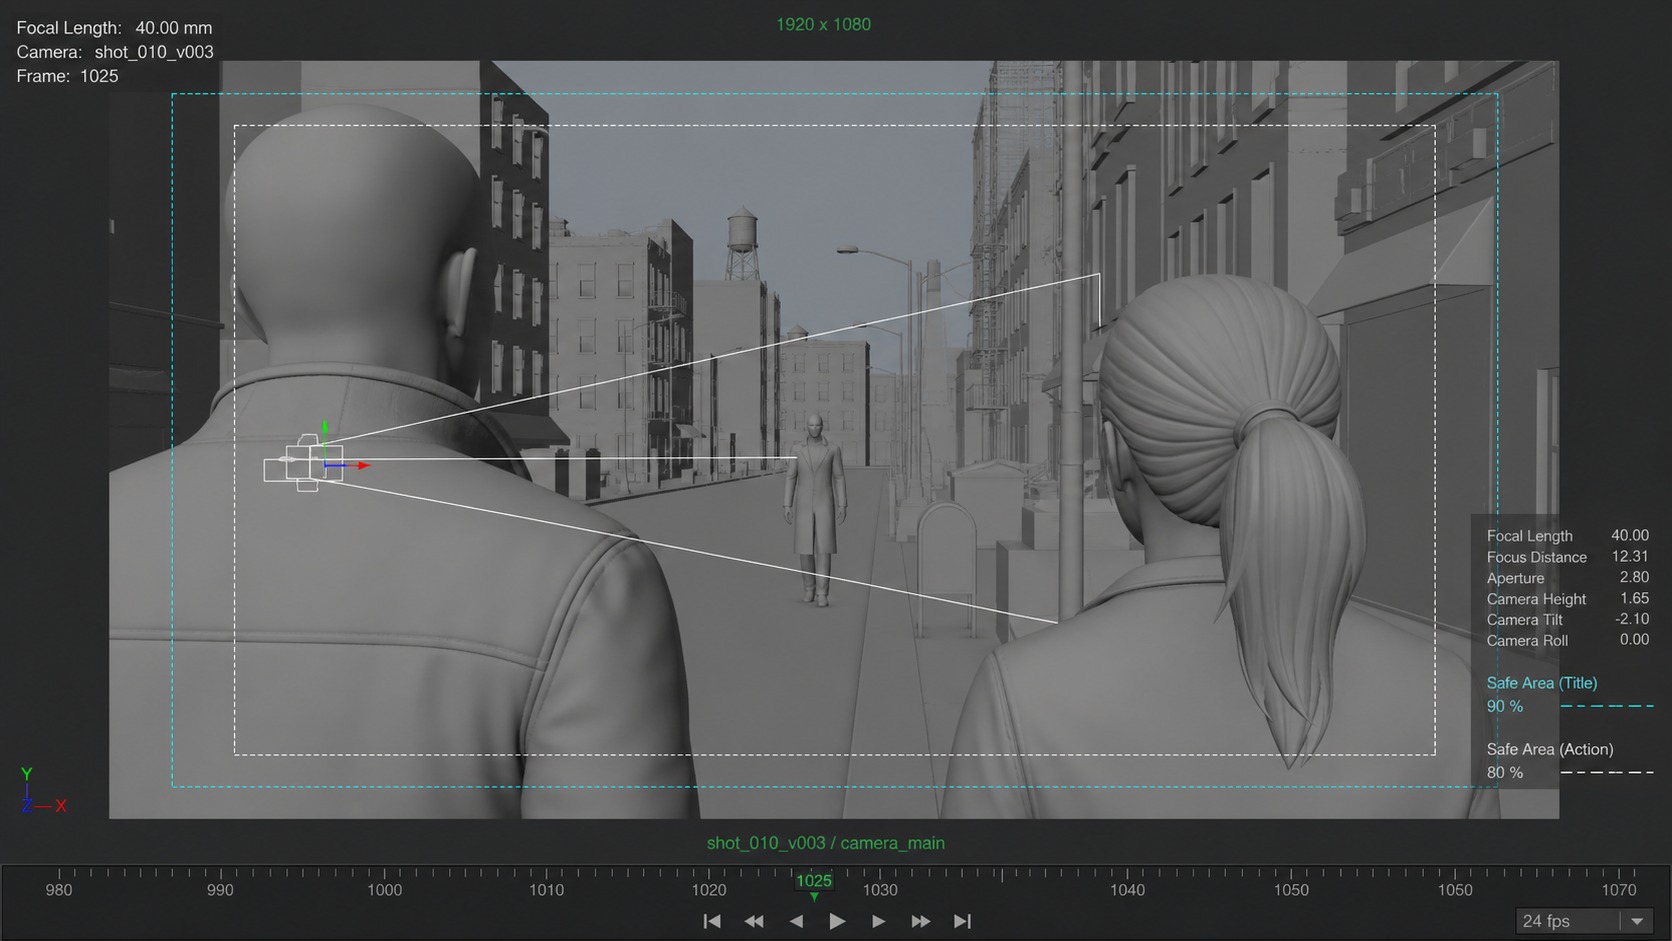Click the XYZ orientation axis indicator
1672x941 pixels.
(x=42, y=790)
